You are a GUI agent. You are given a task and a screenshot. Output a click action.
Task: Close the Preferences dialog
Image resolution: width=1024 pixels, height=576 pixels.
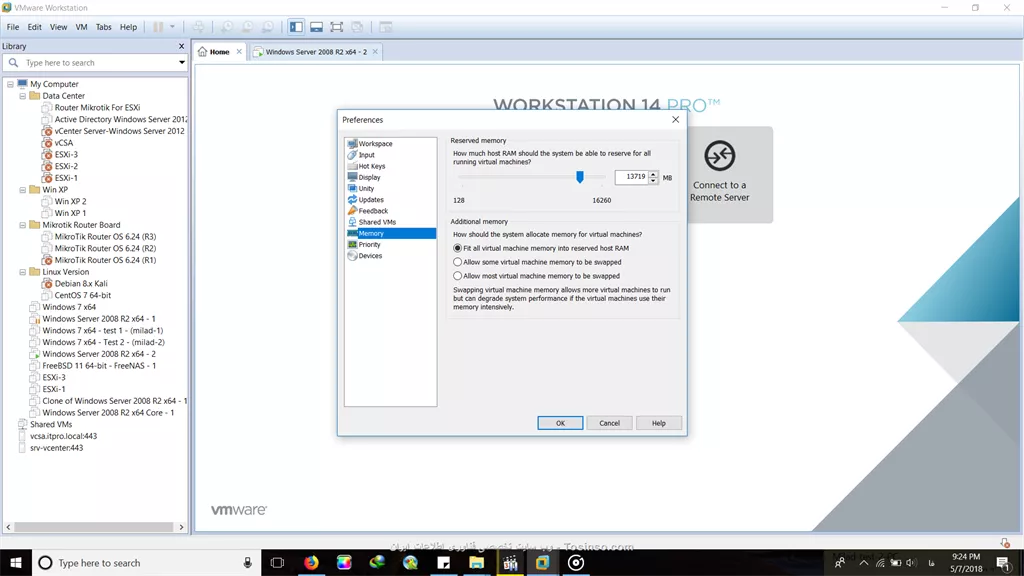[675, 120]
